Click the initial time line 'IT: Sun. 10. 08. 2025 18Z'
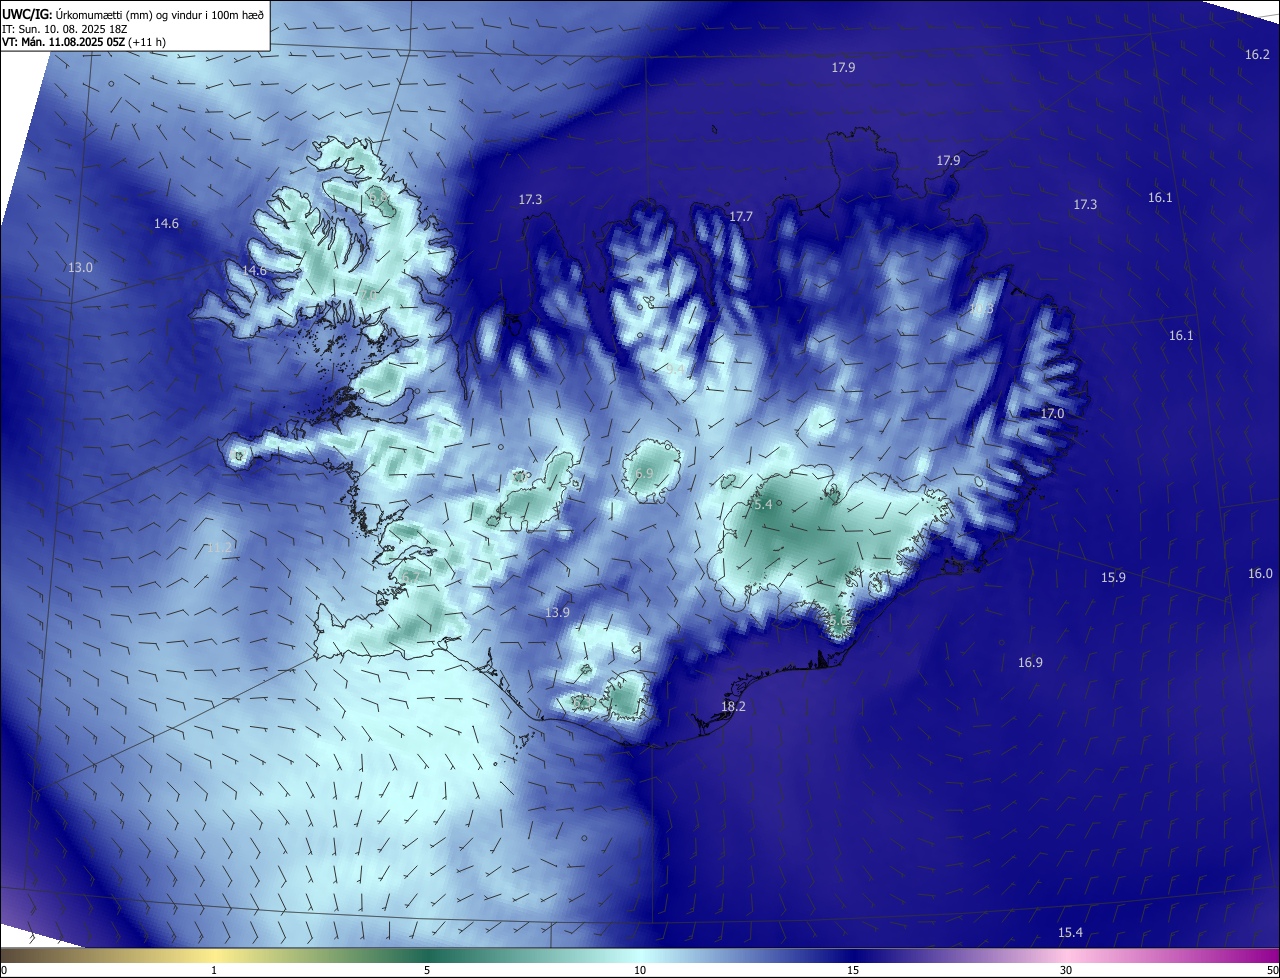 click(64, 28)
